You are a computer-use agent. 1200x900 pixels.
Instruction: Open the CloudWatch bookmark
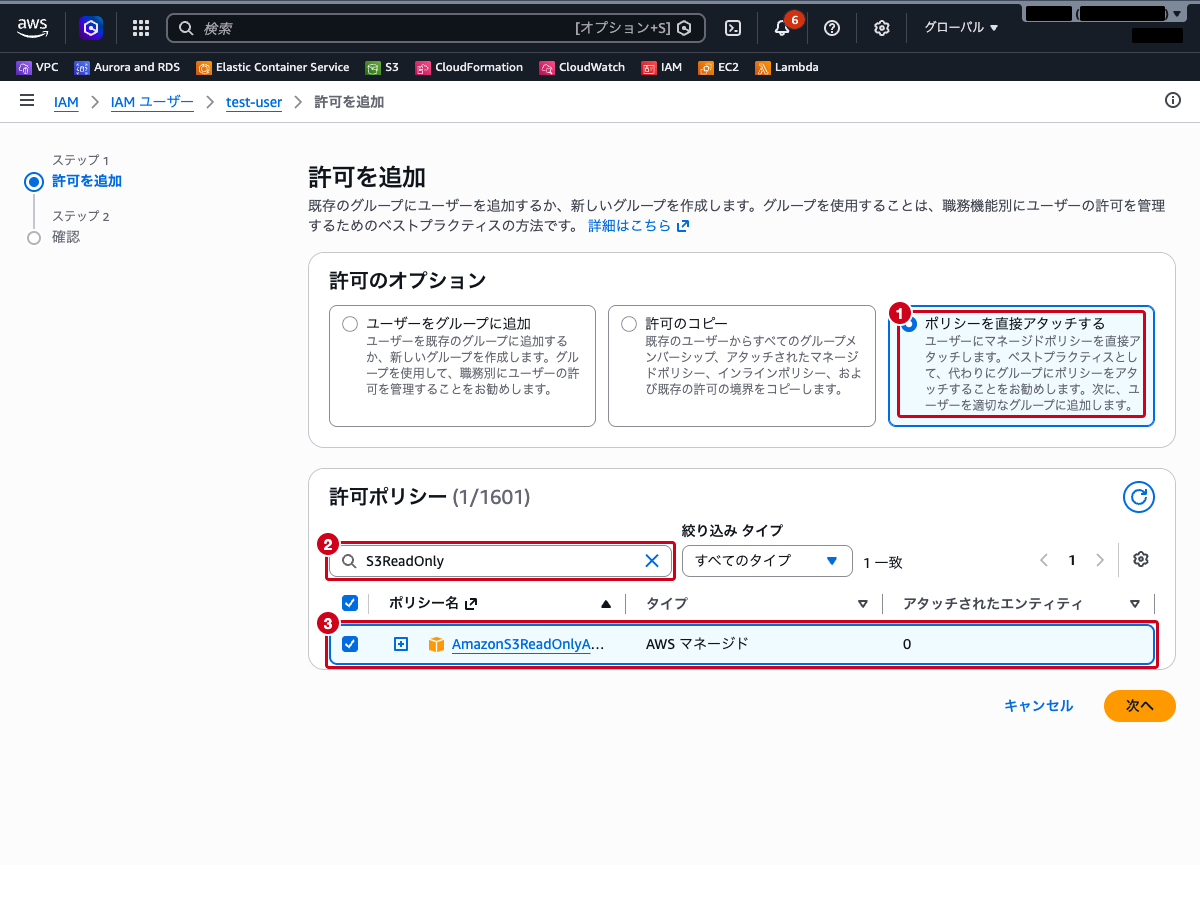(582, 68)
